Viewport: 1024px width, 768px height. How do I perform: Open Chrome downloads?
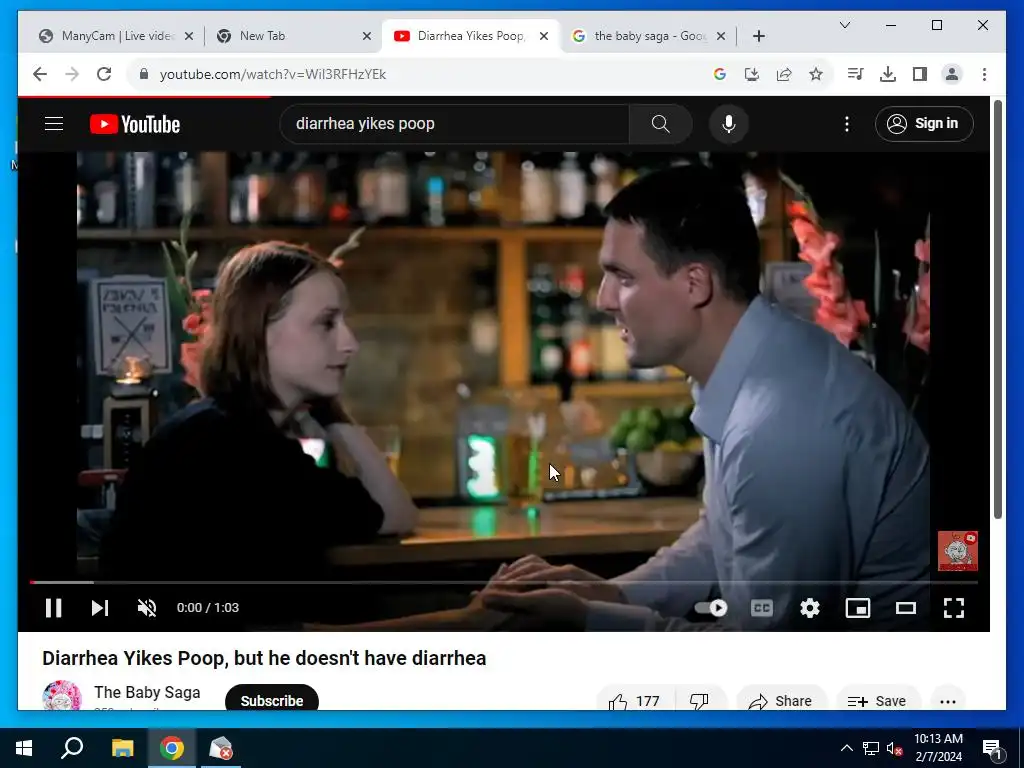click(x=888, y=74)
